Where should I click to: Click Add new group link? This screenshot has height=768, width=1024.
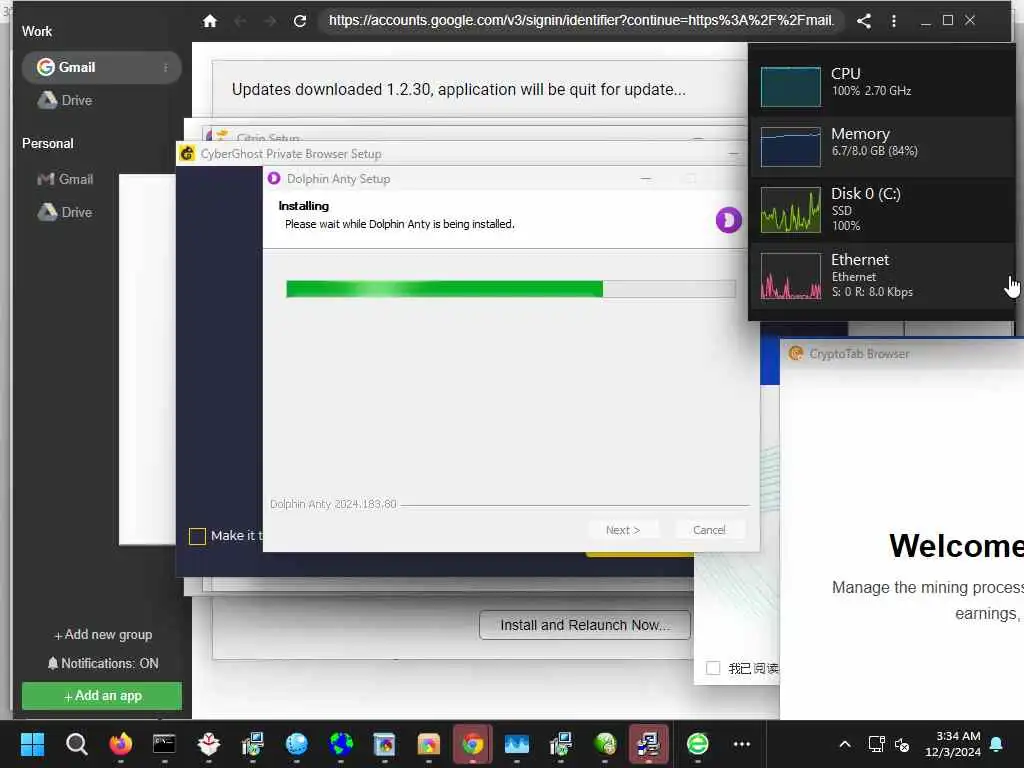[x=103, y=635]
